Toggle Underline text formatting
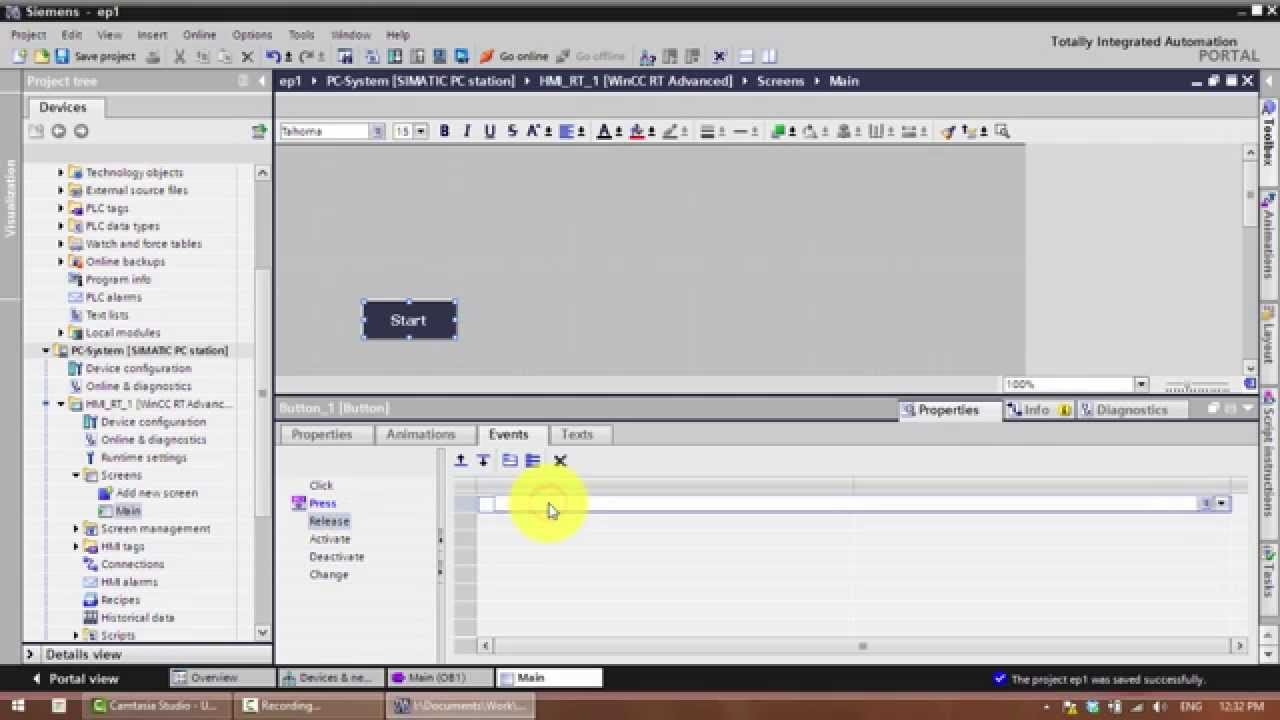Image resolution: width=1280 pixels, height=720 pixels. pyautogui.click(x=489, y=131)
